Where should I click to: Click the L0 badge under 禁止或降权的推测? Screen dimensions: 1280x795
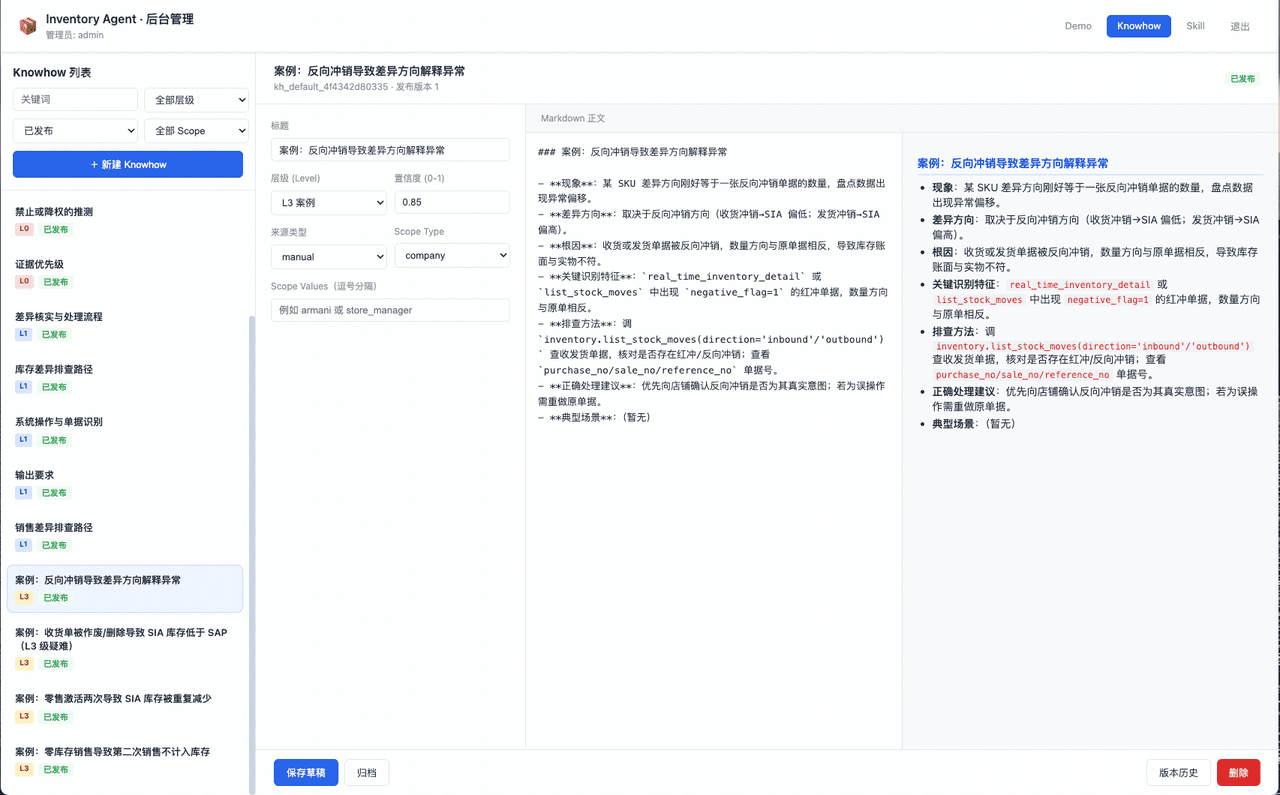(x=24, y=229)
